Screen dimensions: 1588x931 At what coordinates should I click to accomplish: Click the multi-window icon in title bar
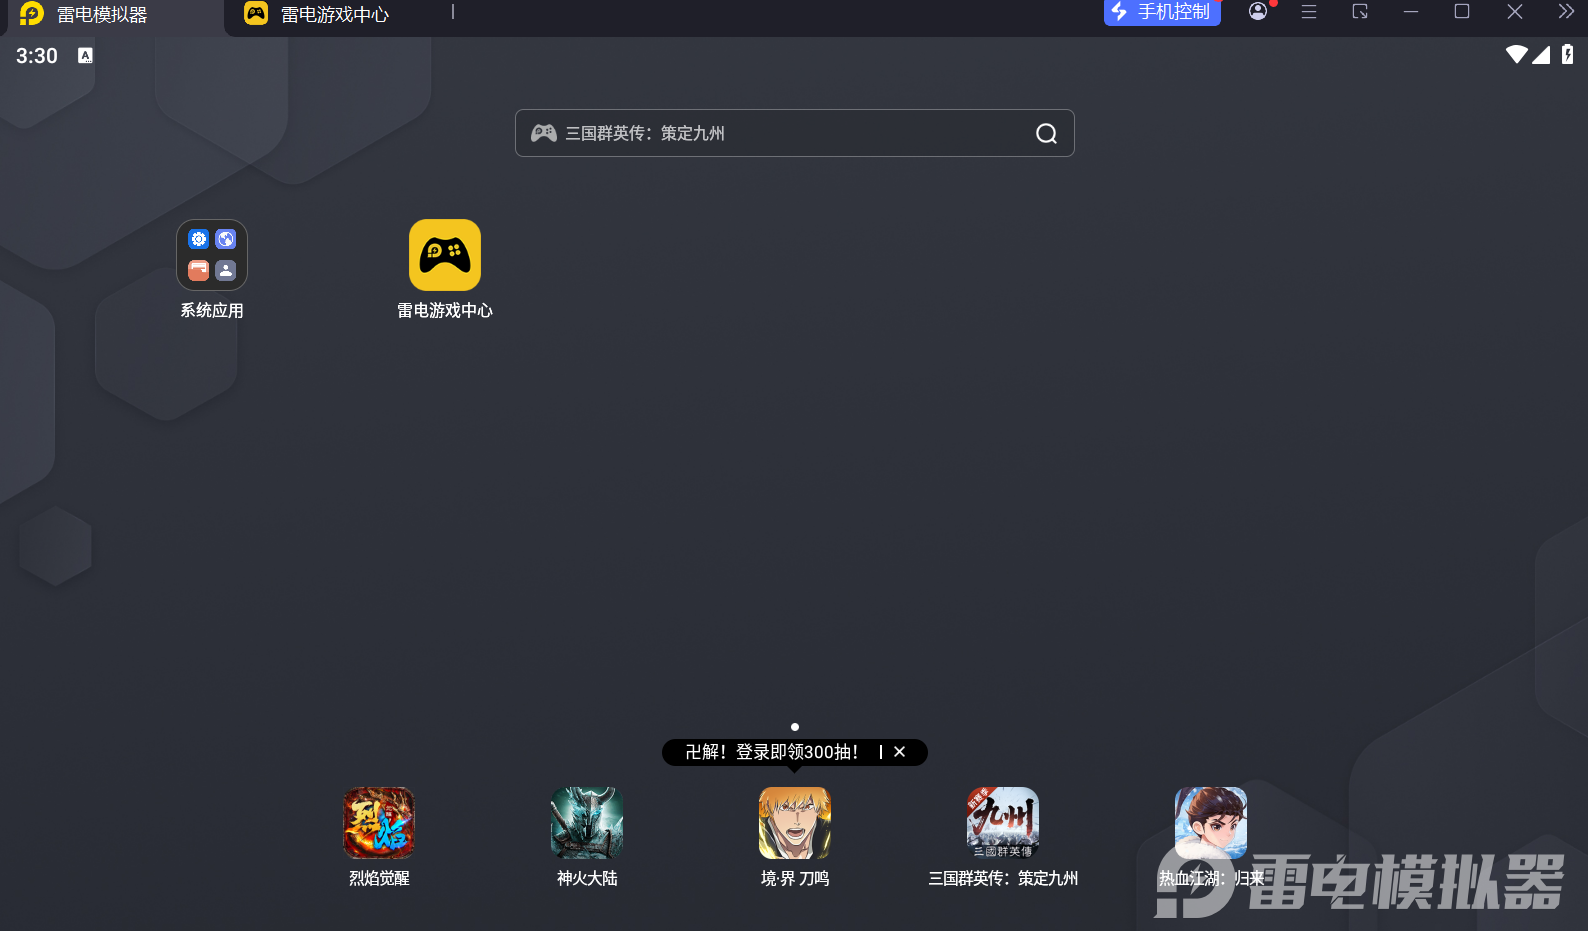tap(1360, 12)
